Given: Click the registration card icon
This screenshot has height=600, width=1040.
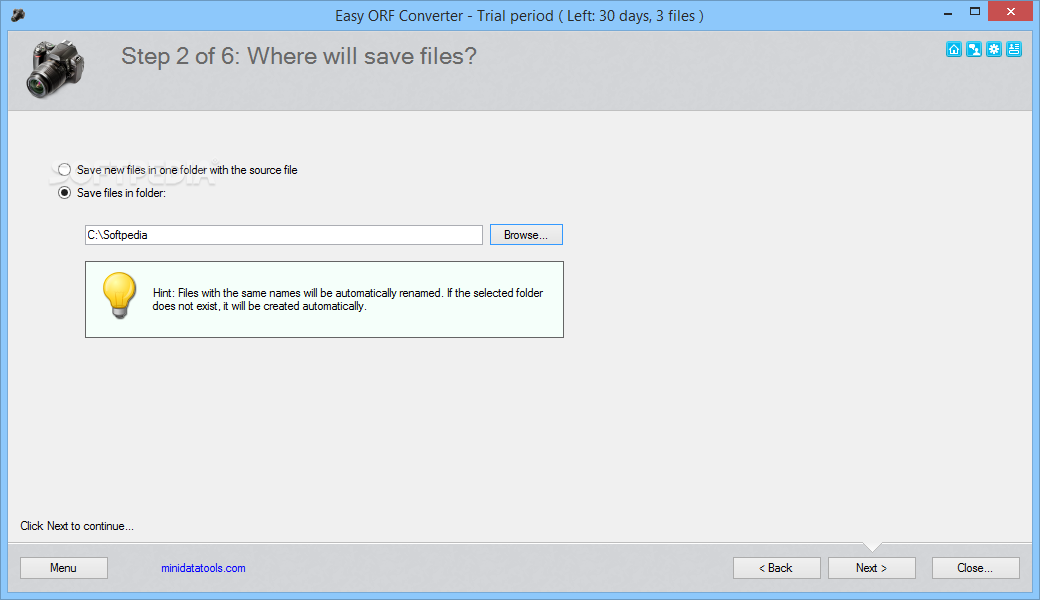Looking at the screenshot, I should (1013, 49).
